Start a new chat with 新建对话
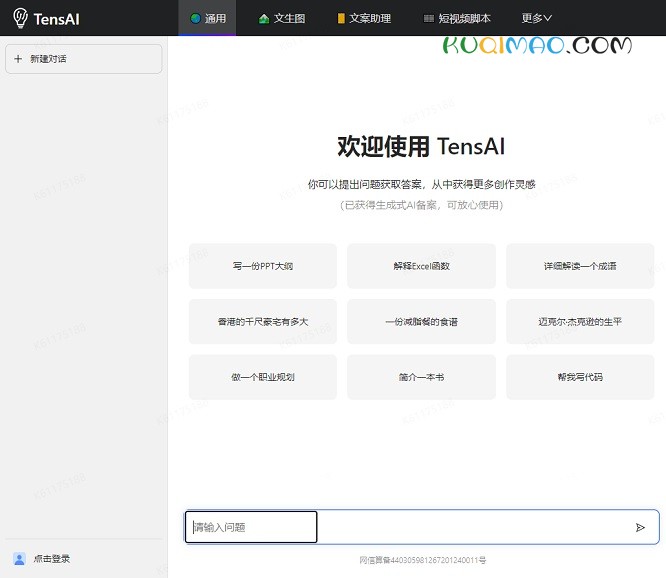 point(84,59)
